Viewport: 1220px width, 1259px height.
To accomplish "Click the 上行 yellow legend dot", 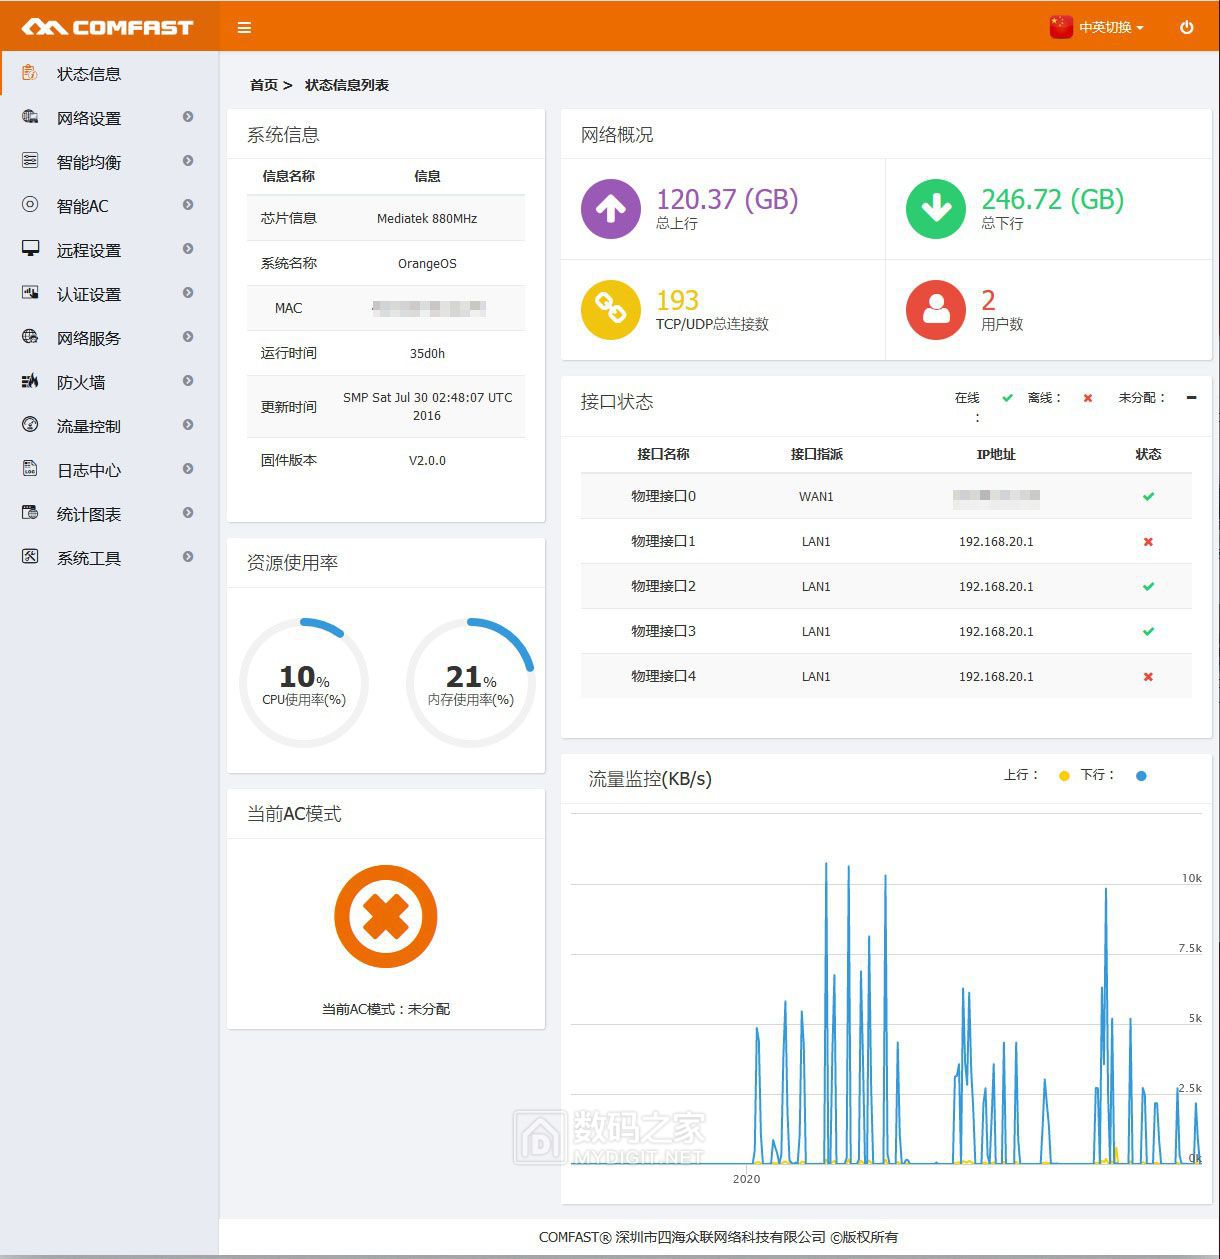I will pos(1064,776).
